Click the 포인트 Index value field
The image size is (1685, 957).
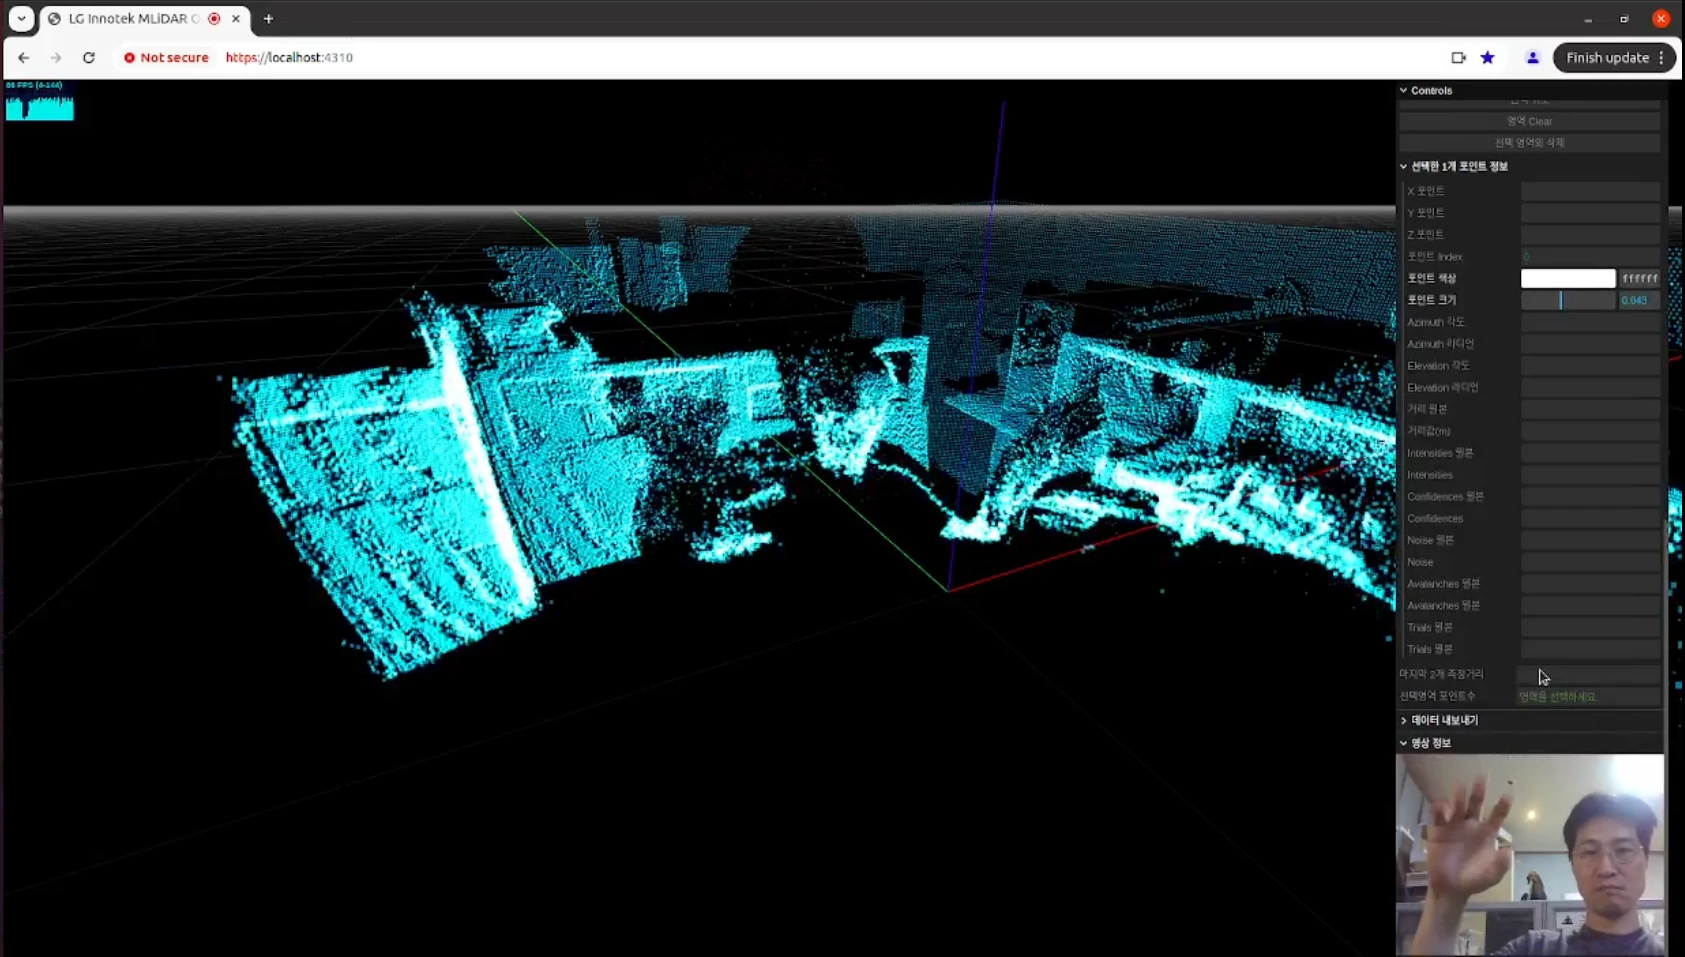pyautogui.click(x=1590, y=257)
